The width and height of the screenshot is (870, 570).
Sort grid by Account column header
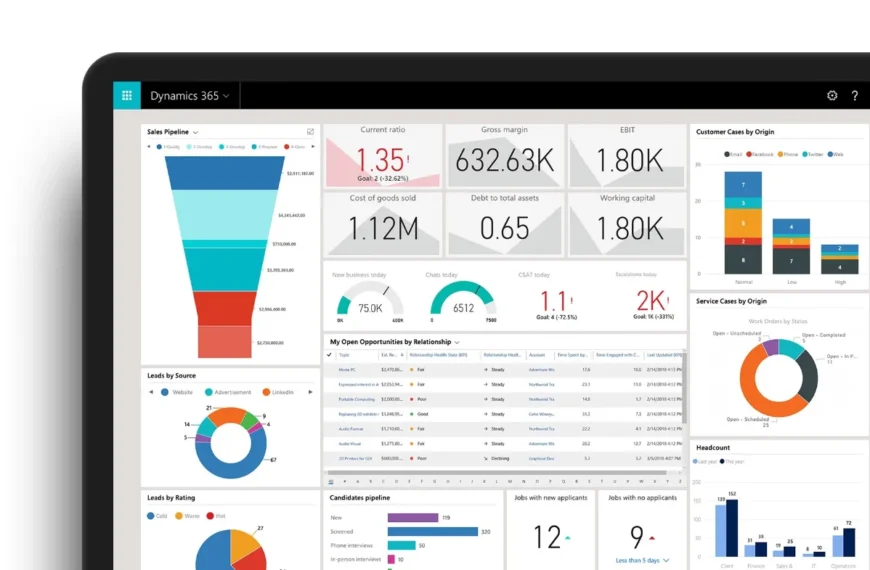tap(537, 355)
